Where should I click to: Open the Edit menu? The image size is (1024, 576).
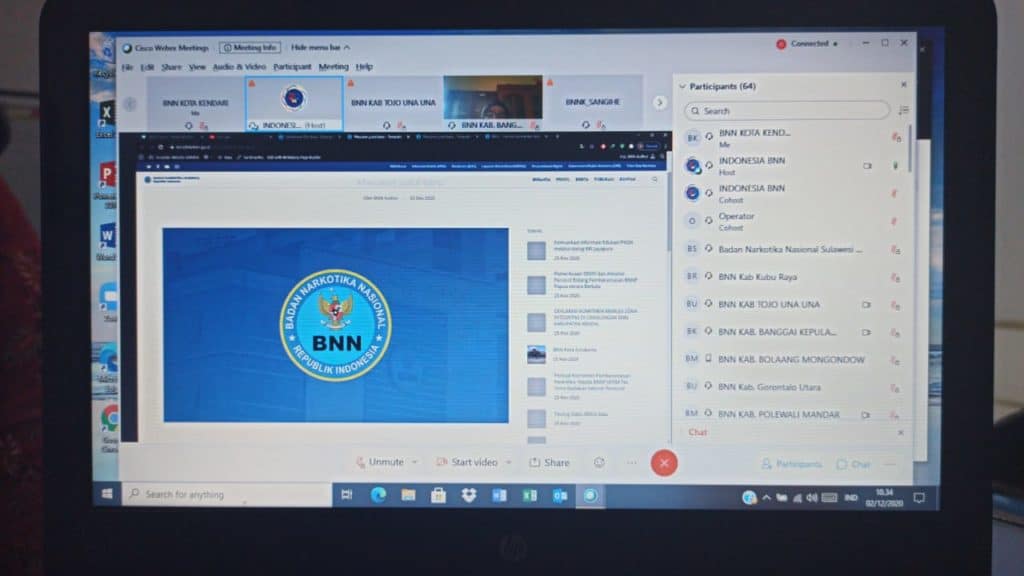tap(148, 67)
